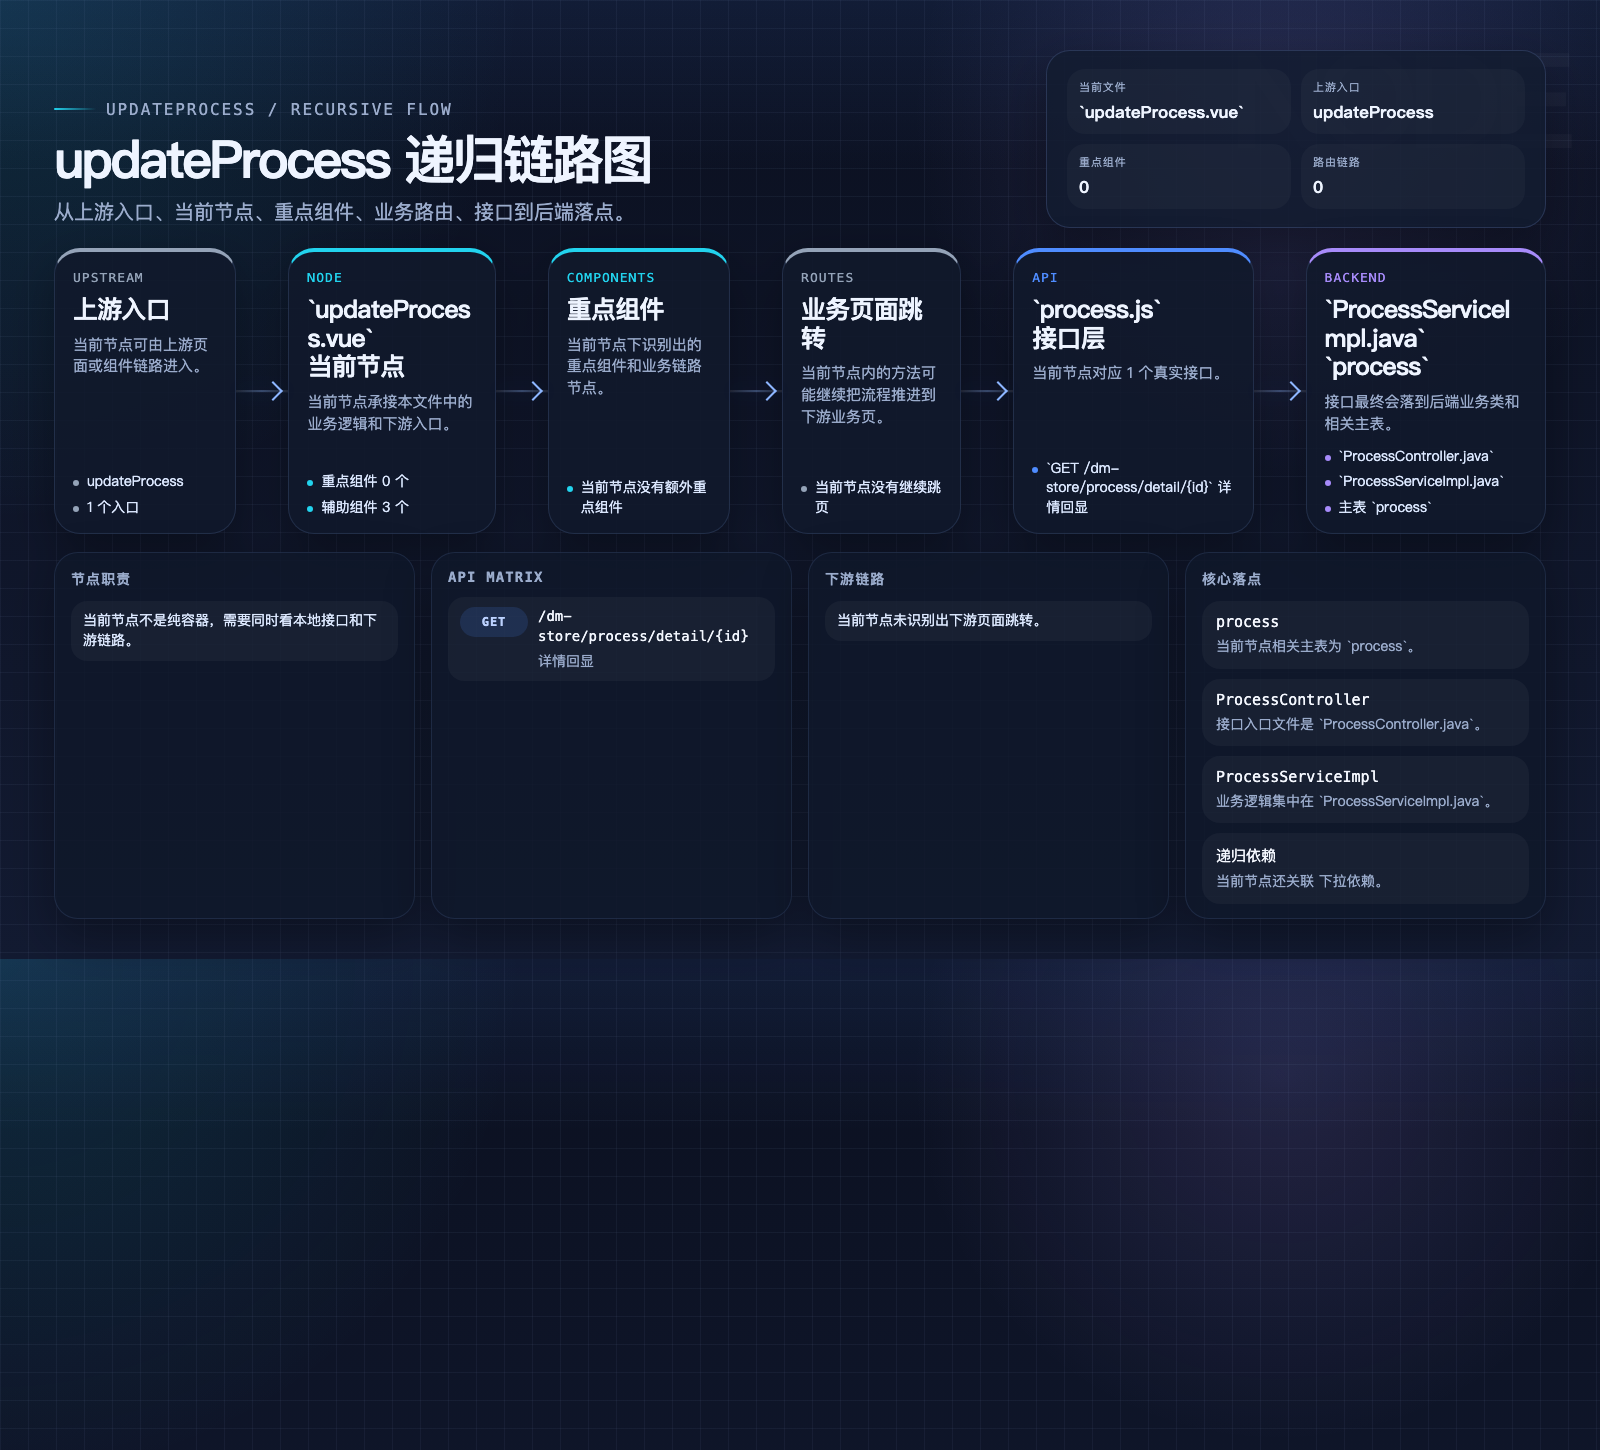Screen dimensions: 1600x1450
Task: Select the BACKEND `ProcessServiceImpl.java` card heading
Action: (1418, 338)
